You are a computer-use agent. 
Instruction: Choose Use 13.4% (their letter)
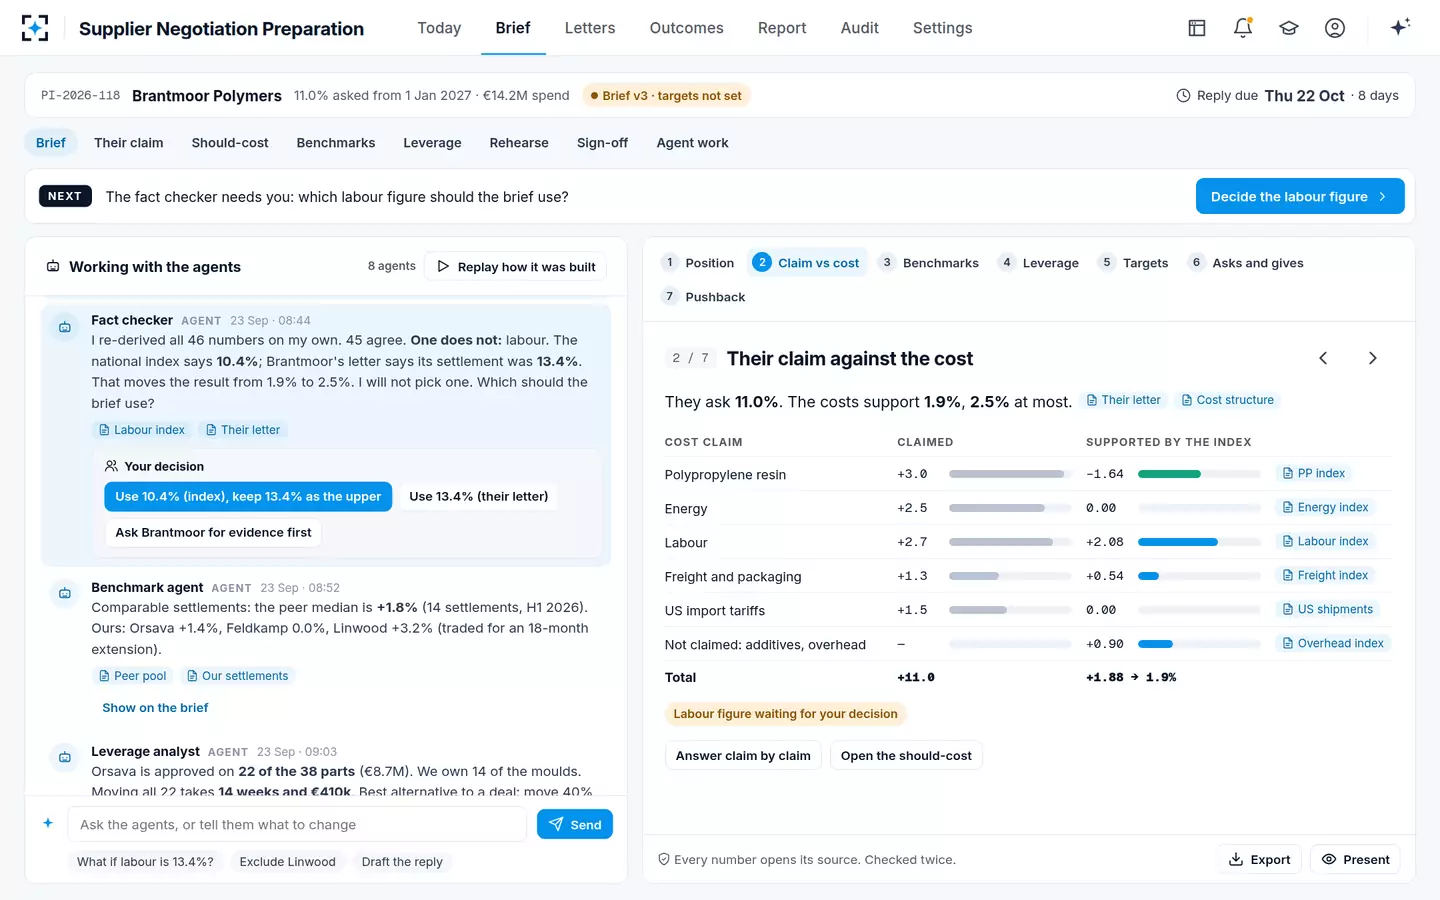[479, 497]
